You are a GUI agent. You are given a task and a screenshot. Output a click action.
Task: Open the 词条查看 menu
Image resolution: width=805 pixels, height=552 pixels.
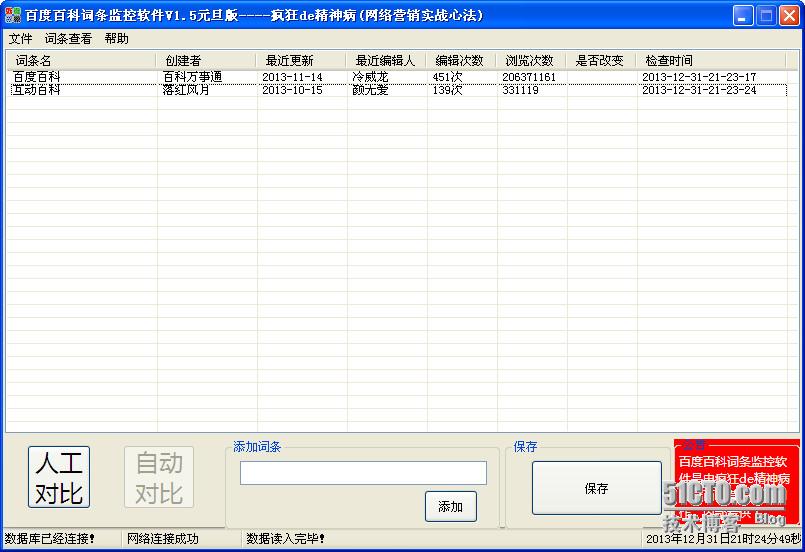68,39
